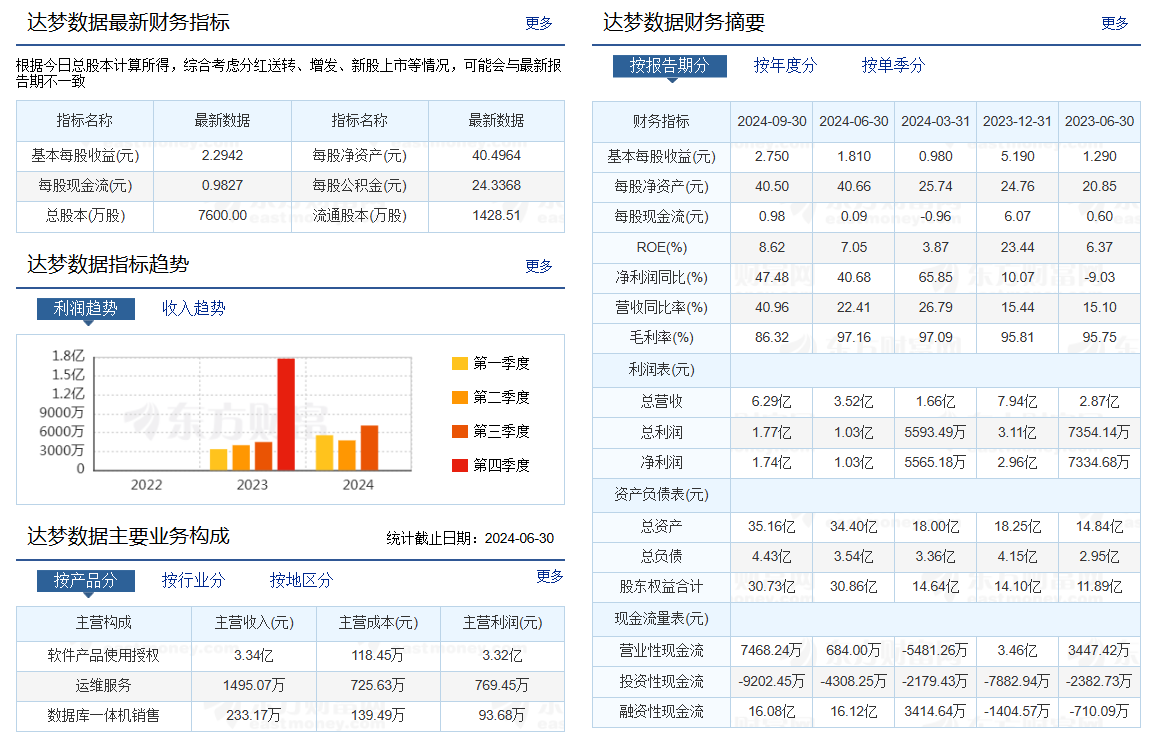The image size is (1160, 741).
Task: Click the 主营收入(元) column header
Action: (x=254, y=623)
